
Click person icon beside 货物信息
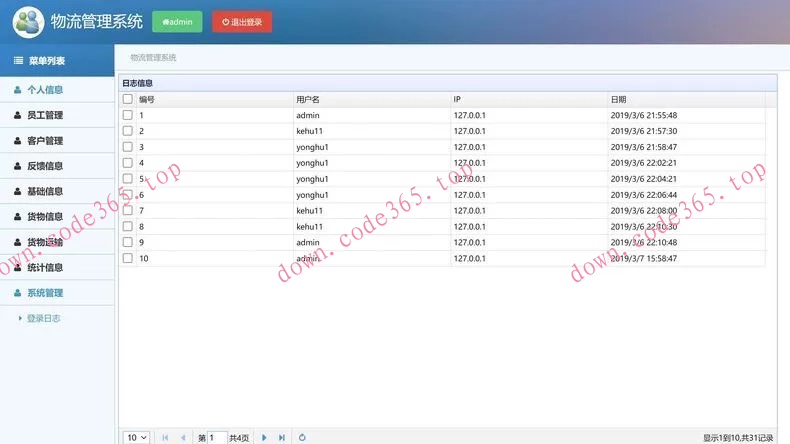(18, 217)
